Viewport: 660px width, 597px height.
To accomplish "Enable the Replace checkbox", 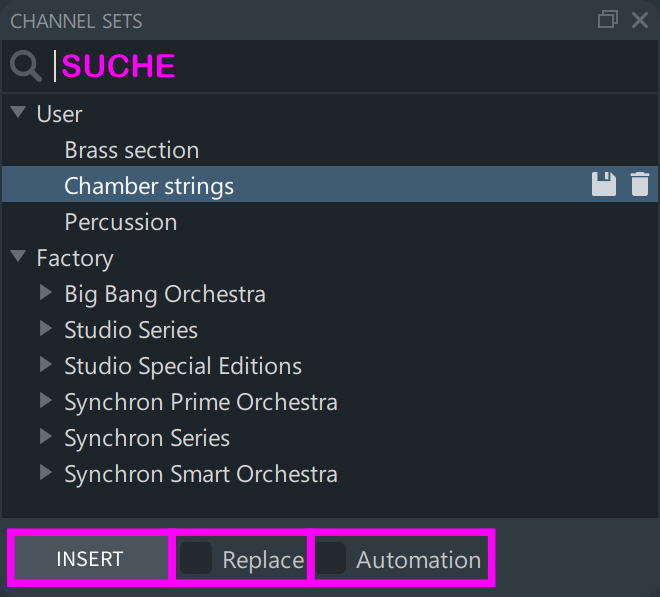I will (196, 558).
